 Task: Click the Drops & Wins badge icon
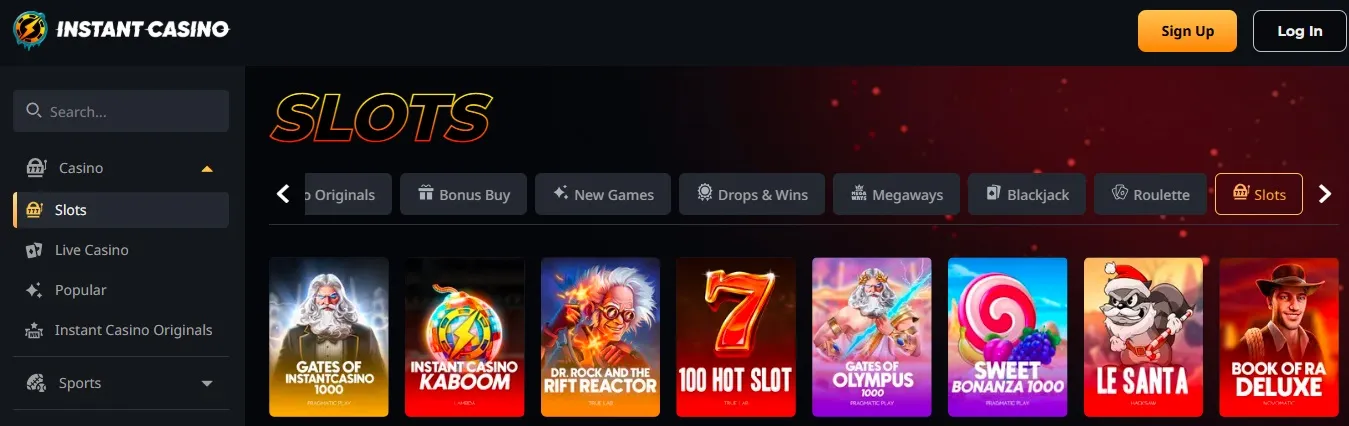[x=704, y=194]
